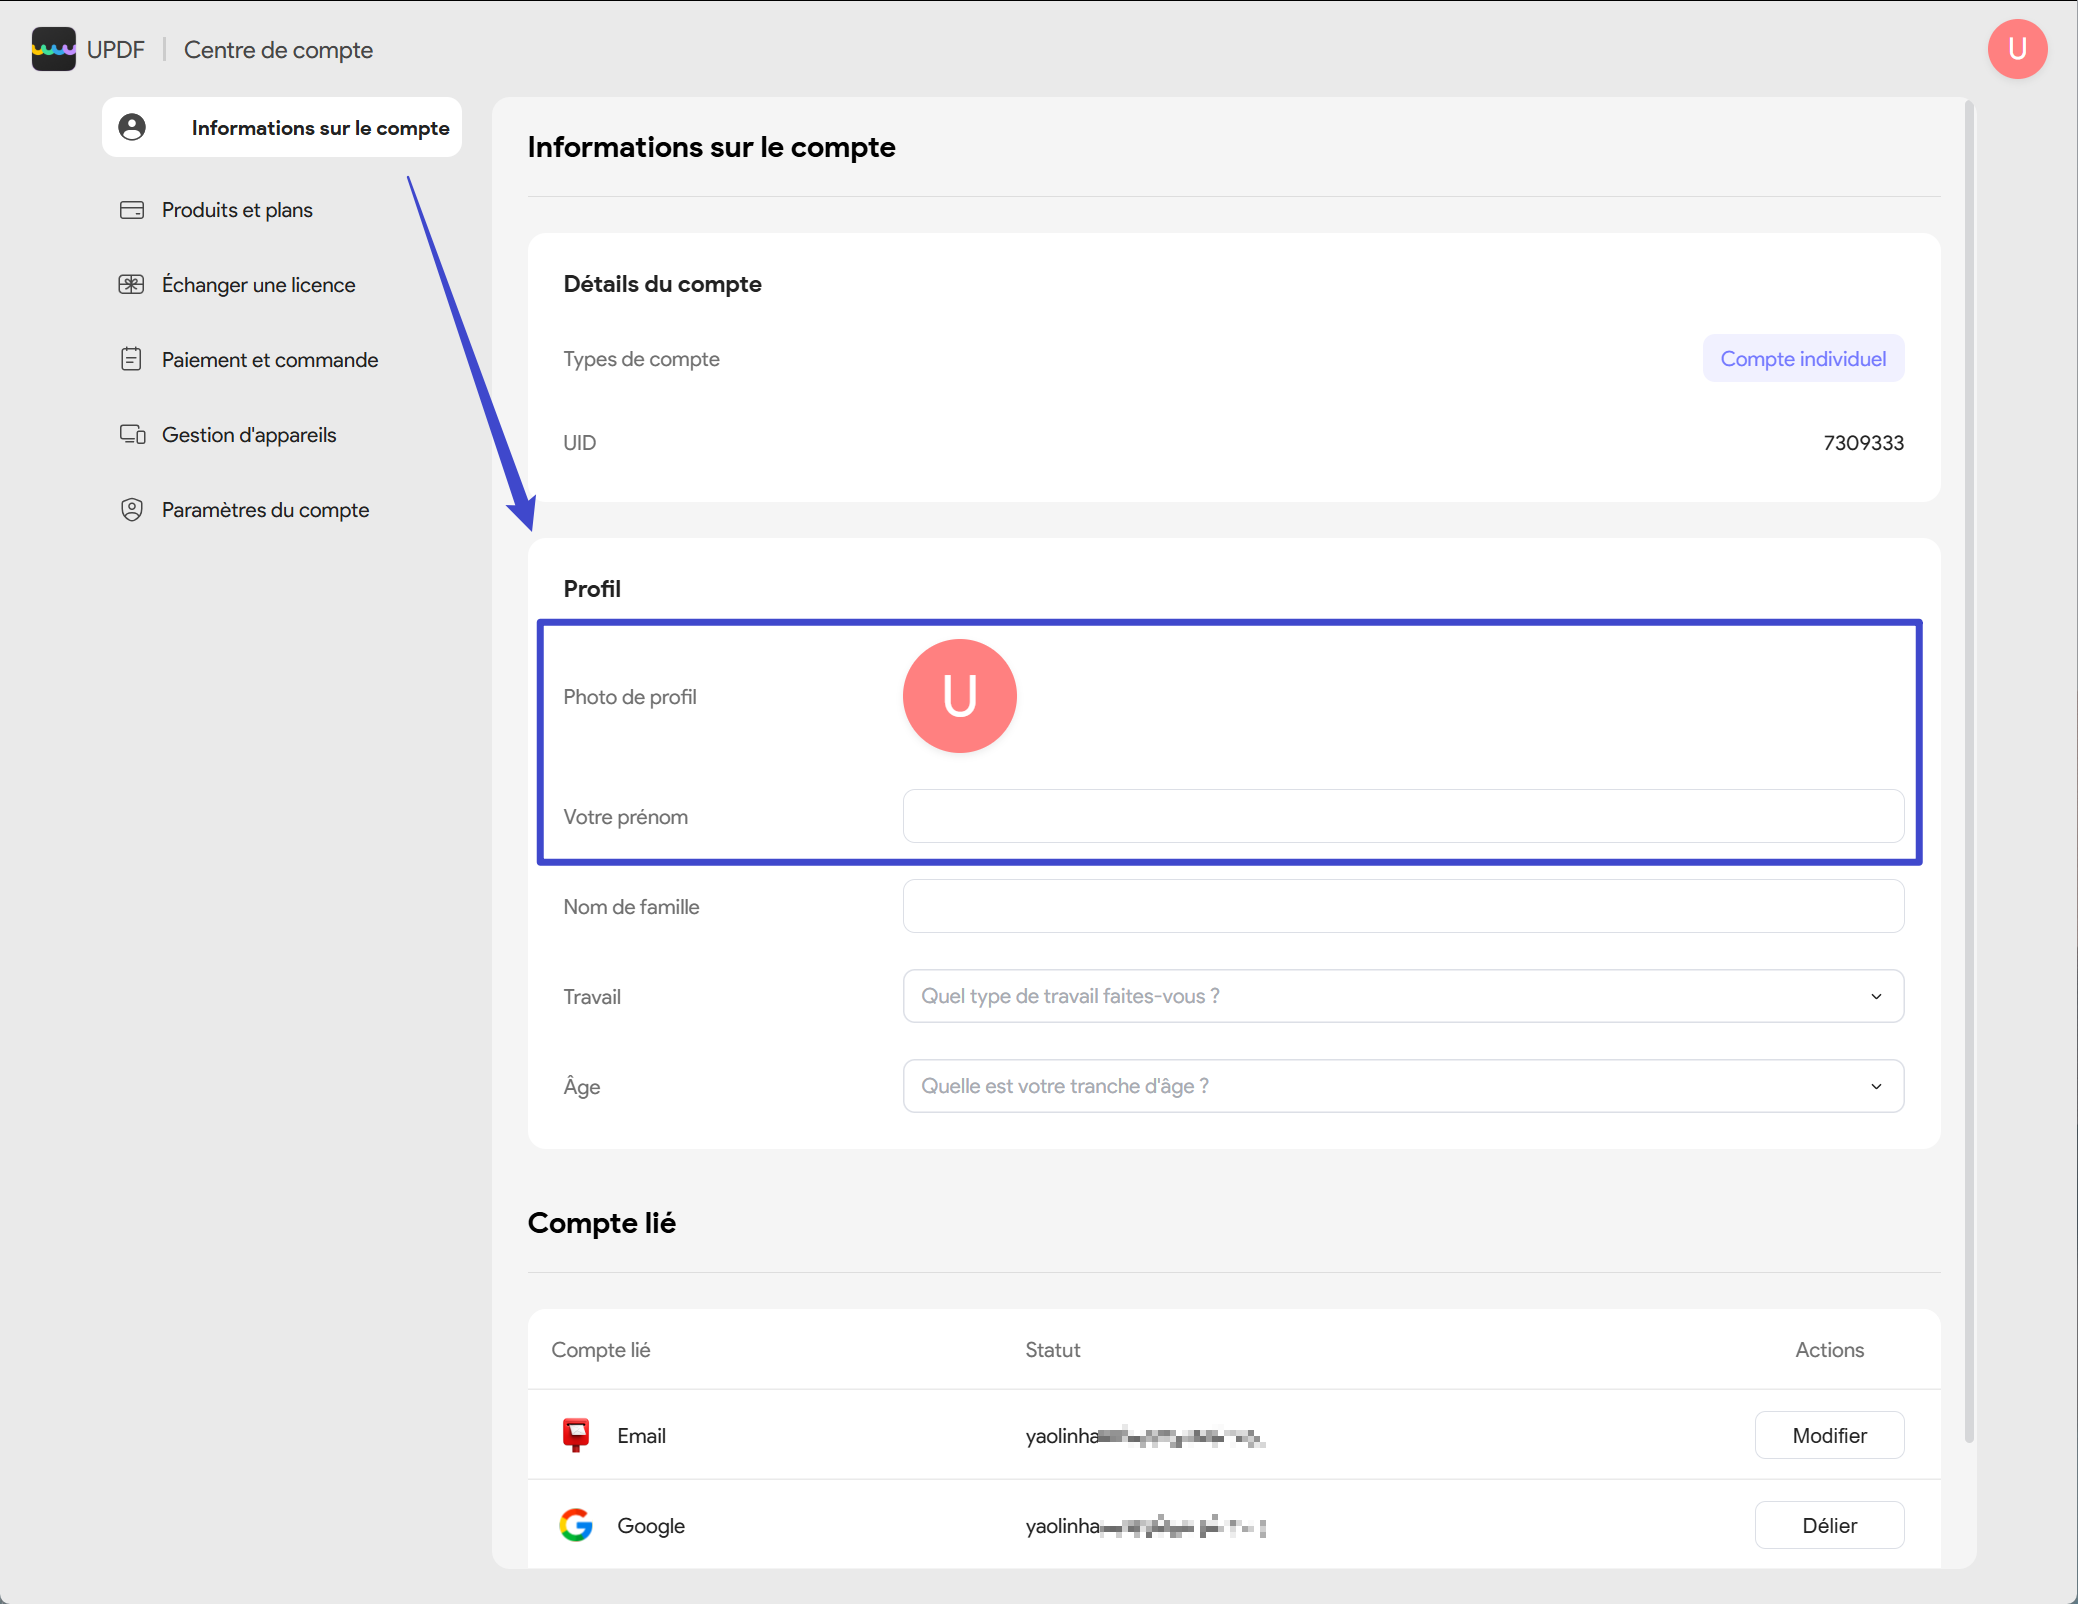Image resolution: width=2078 pixels, height=1604 pixels.
Task: Click the large profile photo avatar
Action: coord(960,696)
